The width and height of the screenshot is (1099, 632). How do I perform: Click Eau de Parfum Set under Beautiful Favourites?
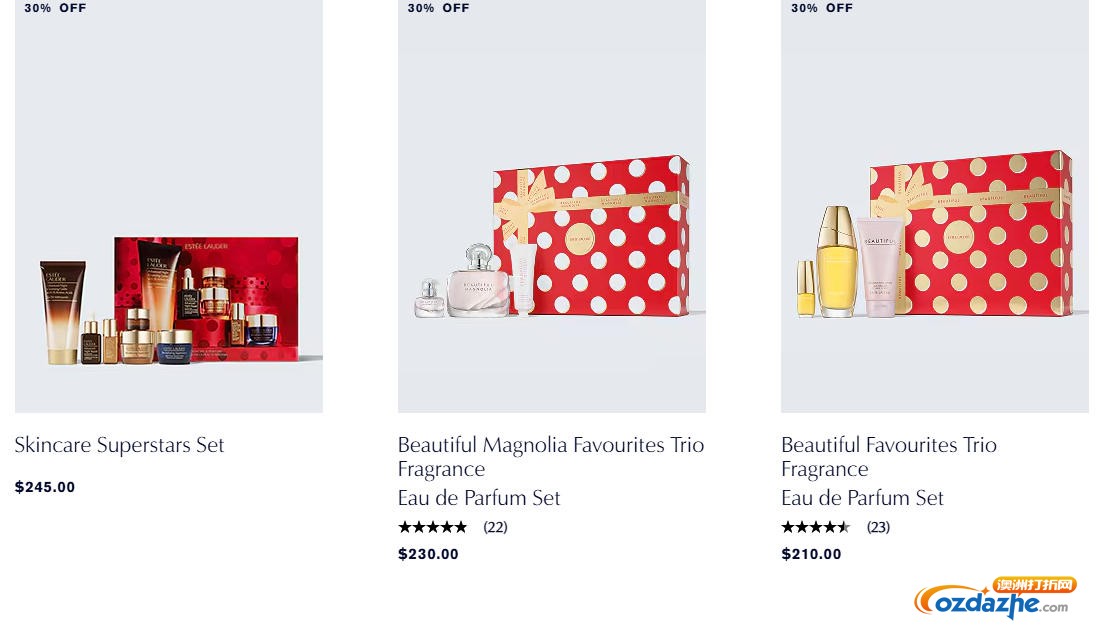[863, 498]
